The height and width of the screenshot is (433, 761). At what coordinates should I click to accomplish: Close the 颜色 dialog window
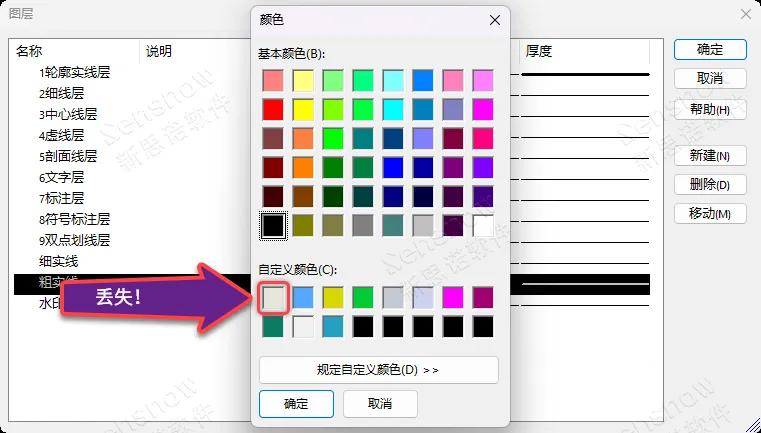(x=494, y=20)
